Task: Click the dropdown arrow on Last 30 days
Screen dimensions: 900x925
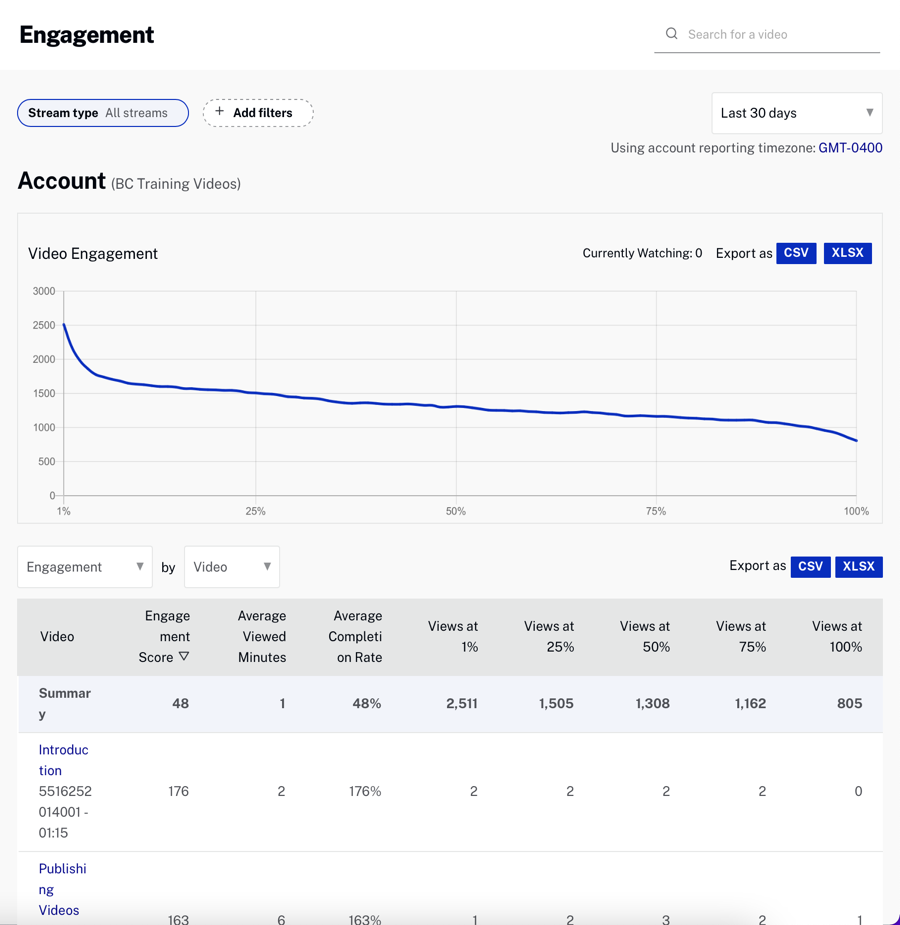Action: click(869, 113)
